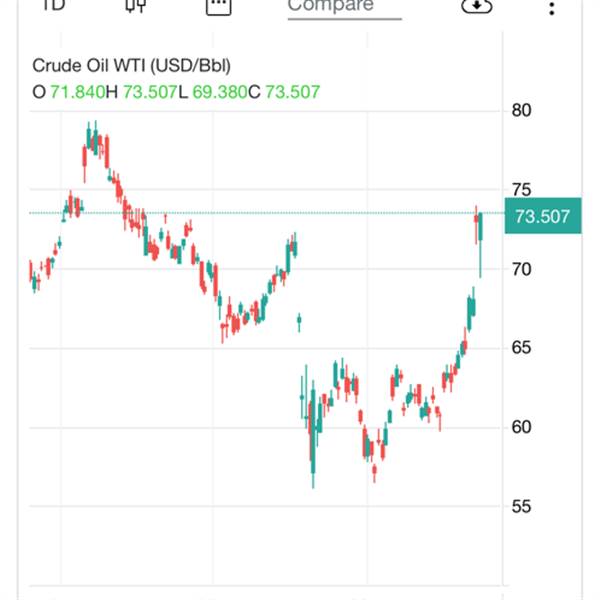This screenshot has height=600, width=600.
Task: Click the 65 price axis label
Action: point(522,348)
